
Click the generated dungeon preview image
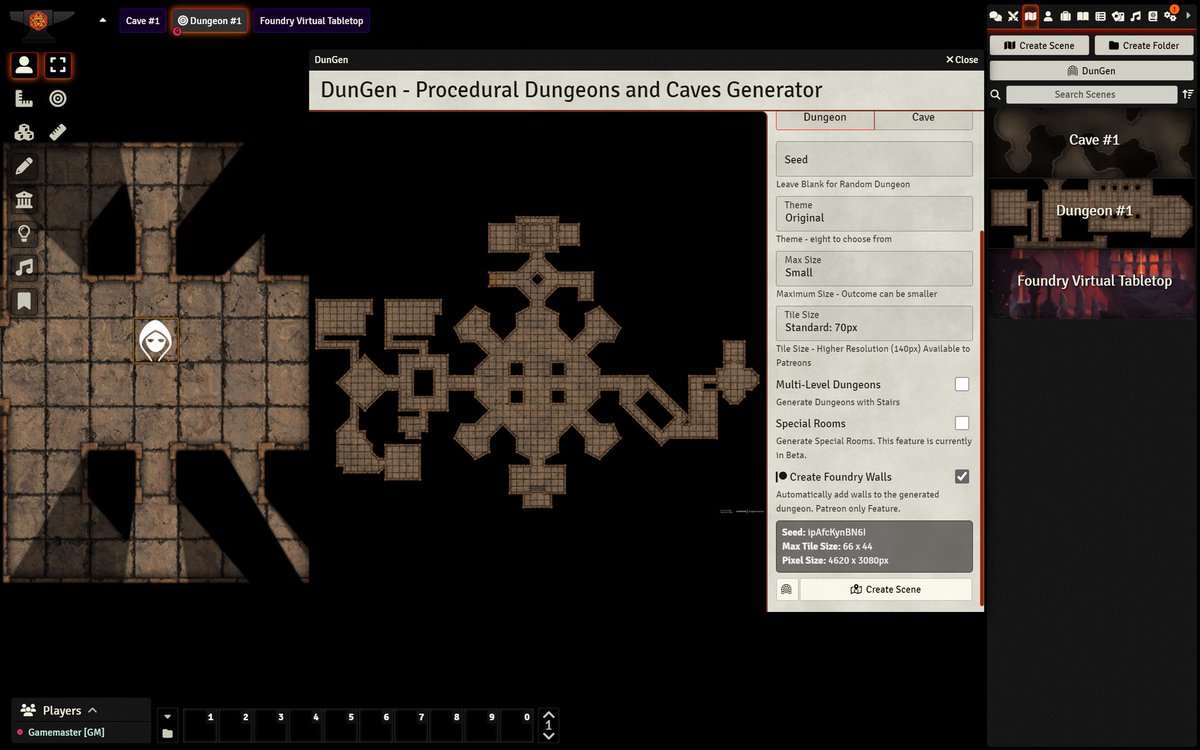[x=538, y=362]
